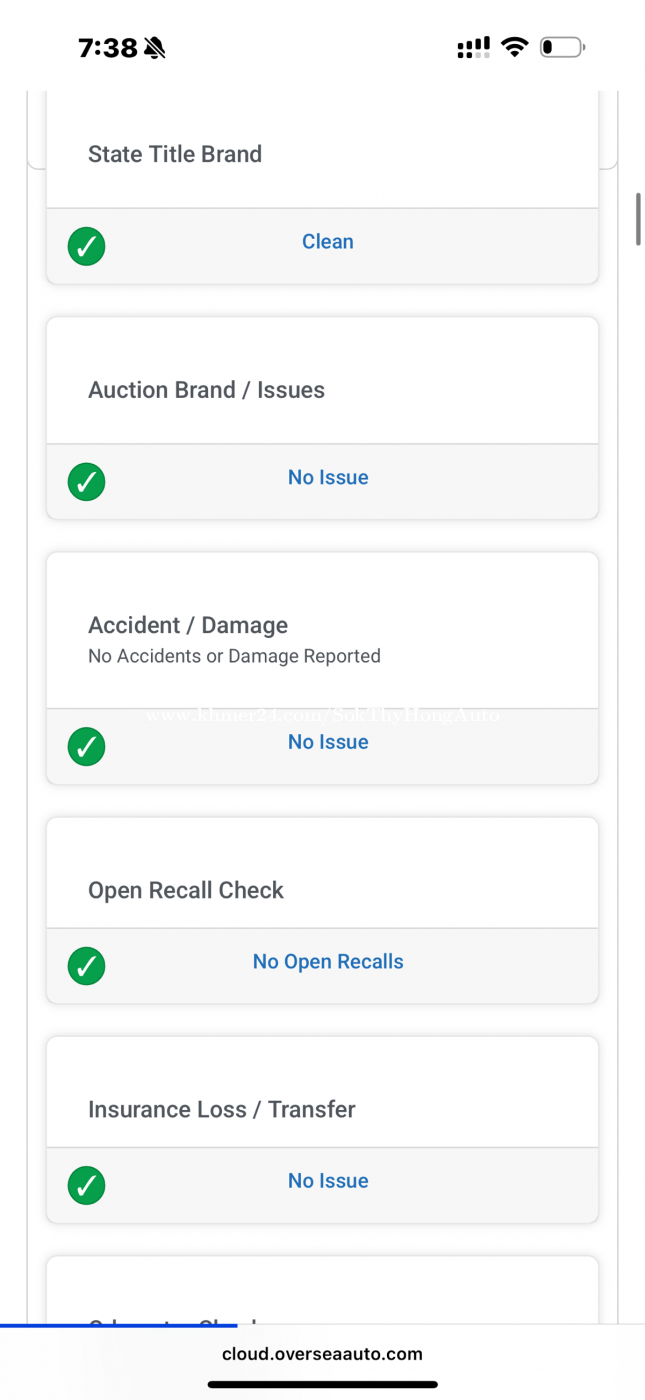Click the cellular signal bars icon

click(473, 47)
